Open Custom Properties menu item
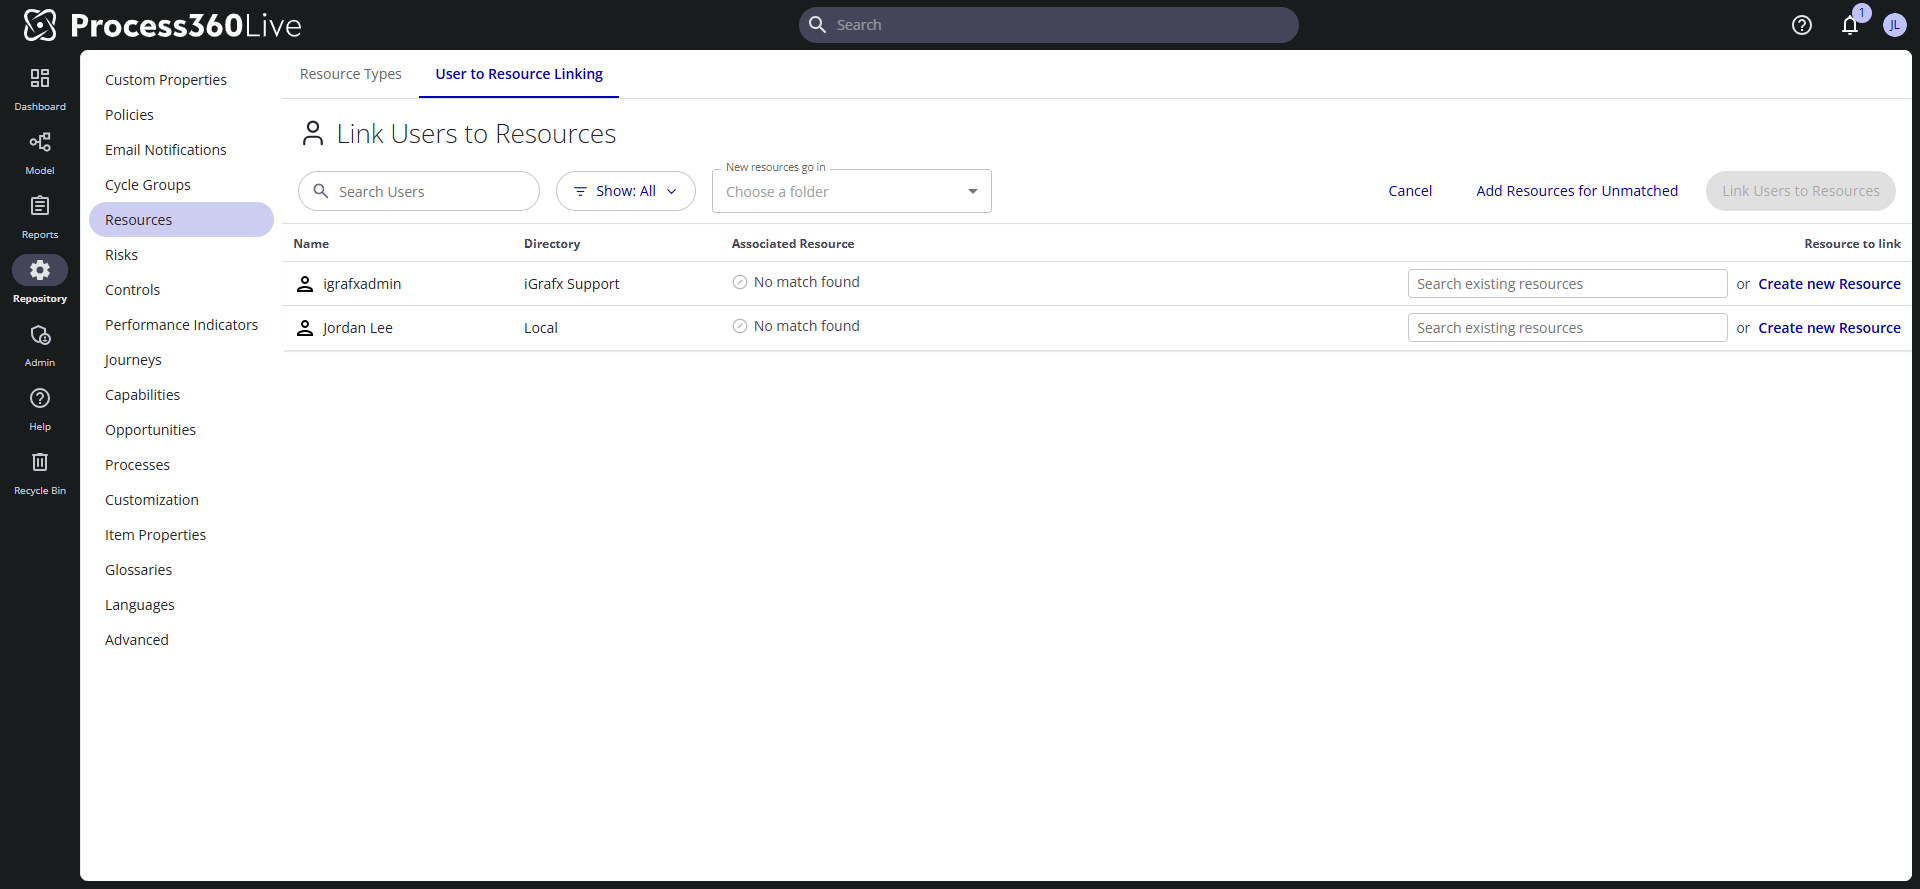Screen dimensions: 1920x889 166,80
